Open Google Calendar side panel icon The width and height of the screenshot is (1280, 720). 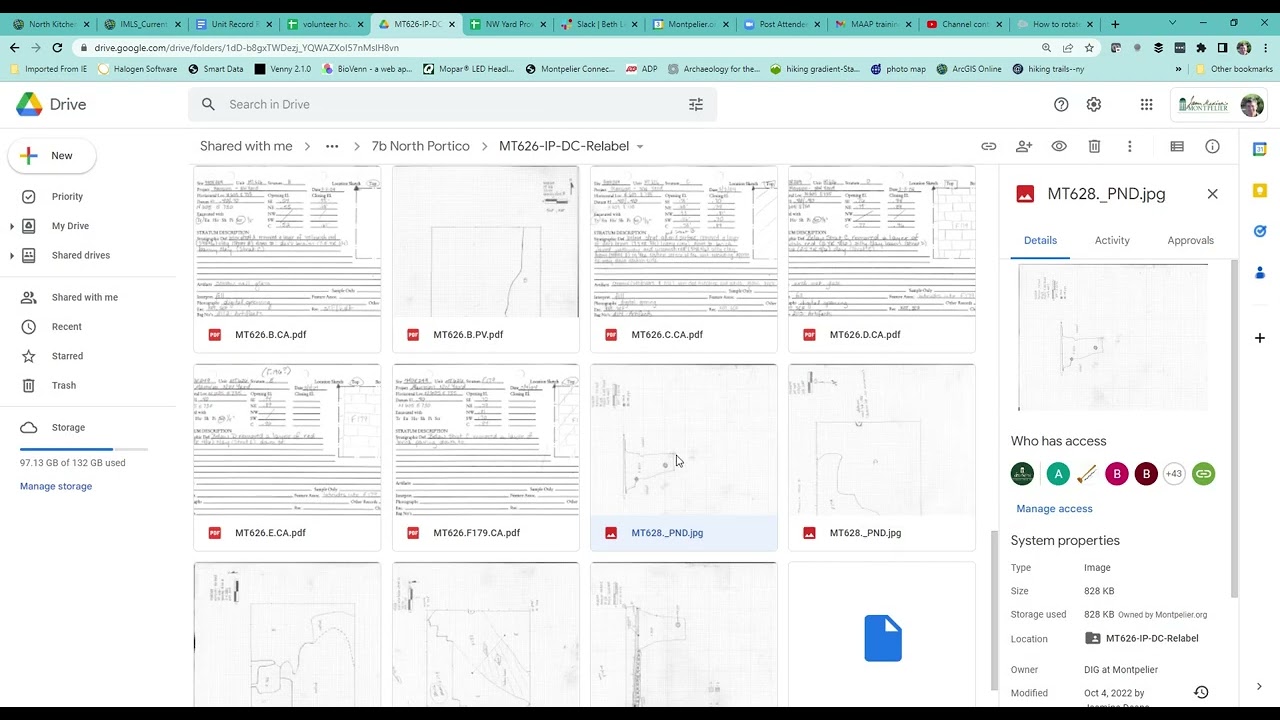pyautogui.click(x=1260, y=149)
